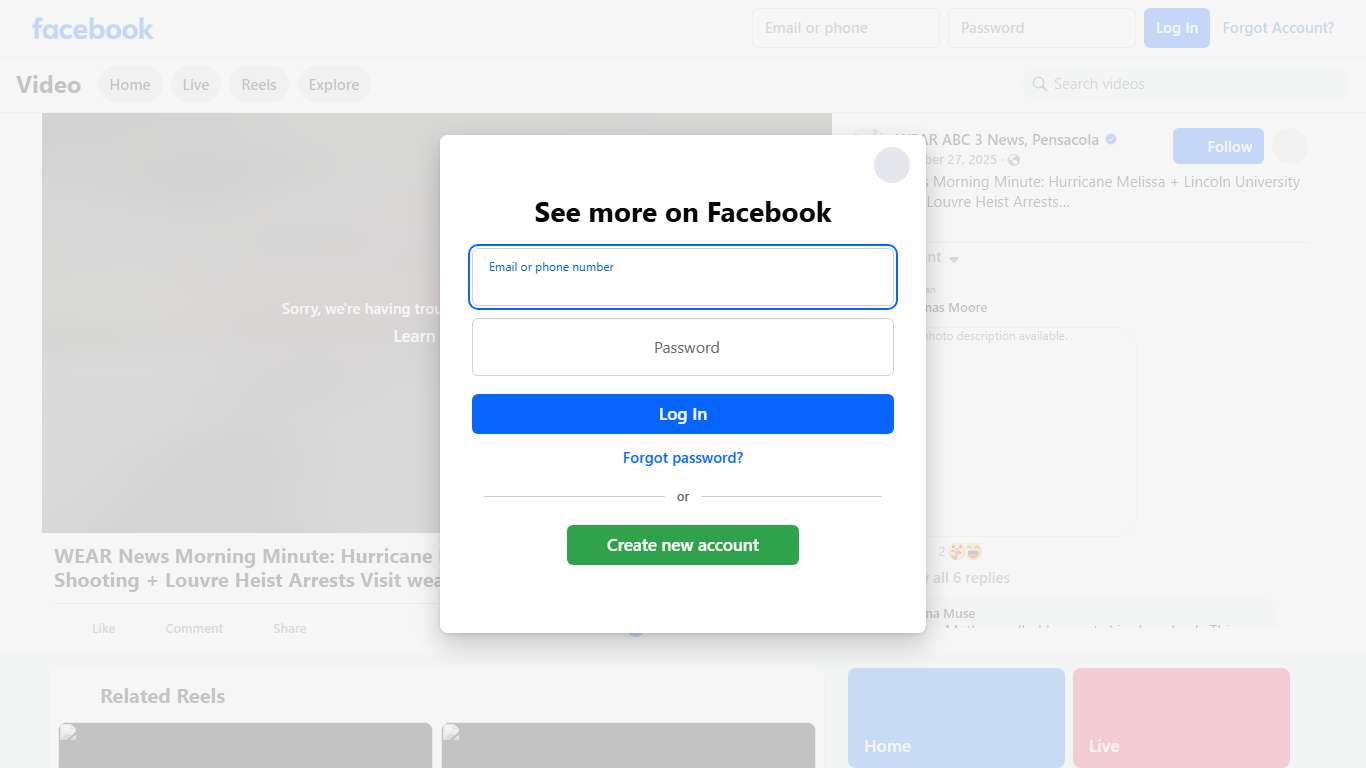Image resolution: width=1366 pixels, height=768 pixels.
Task: Click the round more-options button beside Follow
Action: click(x=1290, y=146)
